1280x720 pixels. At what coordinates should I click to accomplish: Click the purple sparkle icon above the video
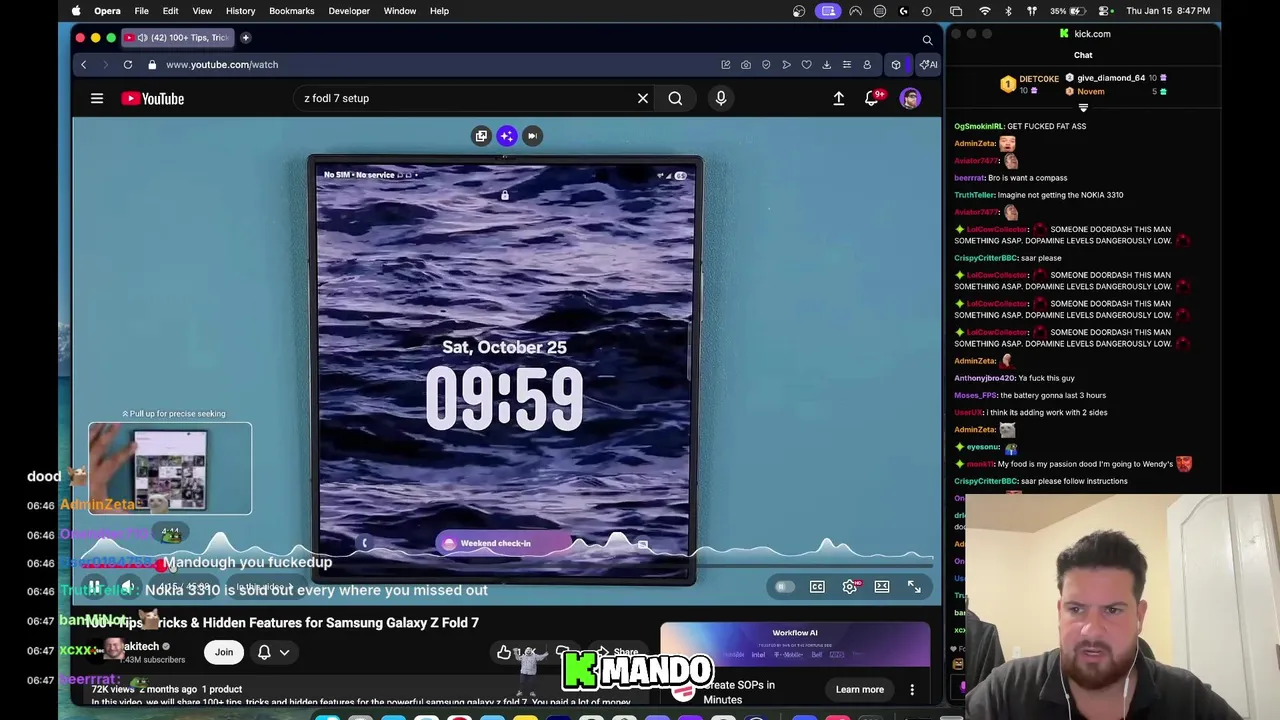coord(507,136)
